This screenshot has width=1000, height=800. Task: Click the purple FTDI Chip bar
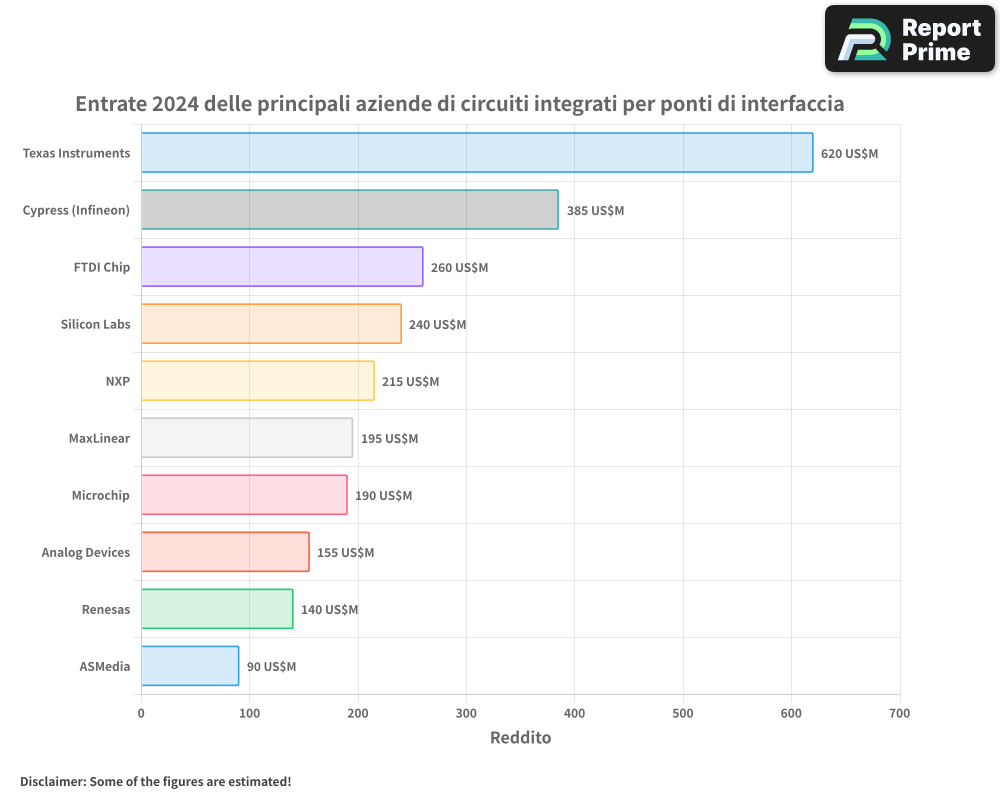click(x=281, y=267)
